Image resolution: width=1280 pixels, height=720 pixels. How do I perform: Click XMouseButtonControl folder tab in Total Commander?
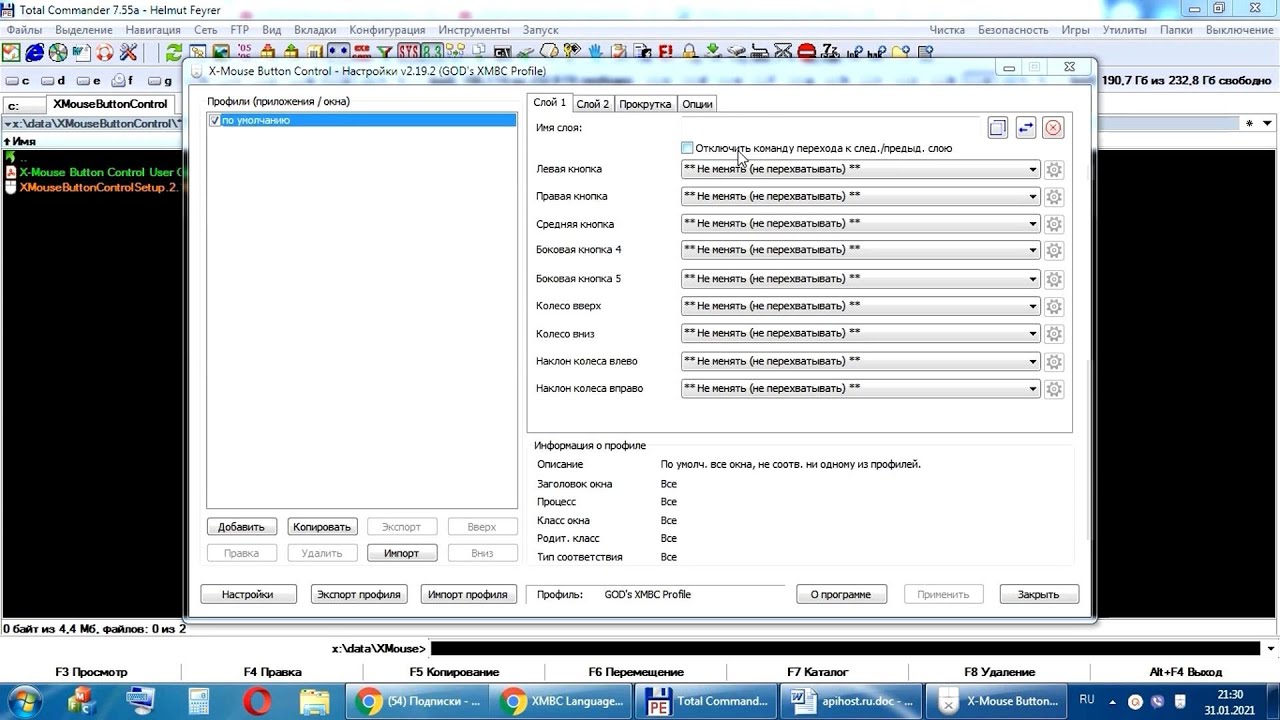[110, 104]
